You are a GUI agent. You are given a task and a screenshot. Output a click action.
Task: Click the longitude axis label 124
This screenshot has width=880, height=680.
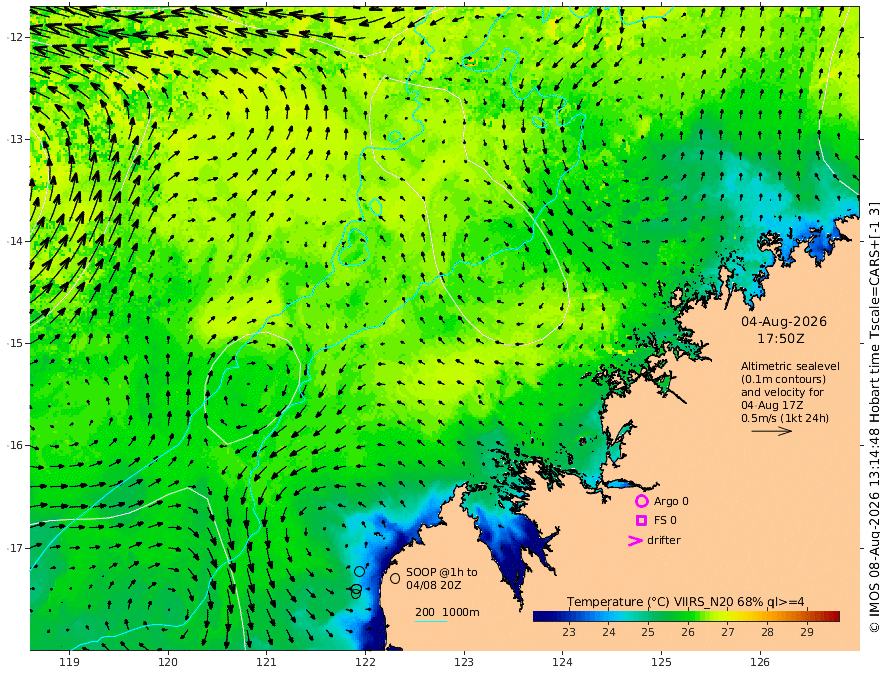point(563,663)
